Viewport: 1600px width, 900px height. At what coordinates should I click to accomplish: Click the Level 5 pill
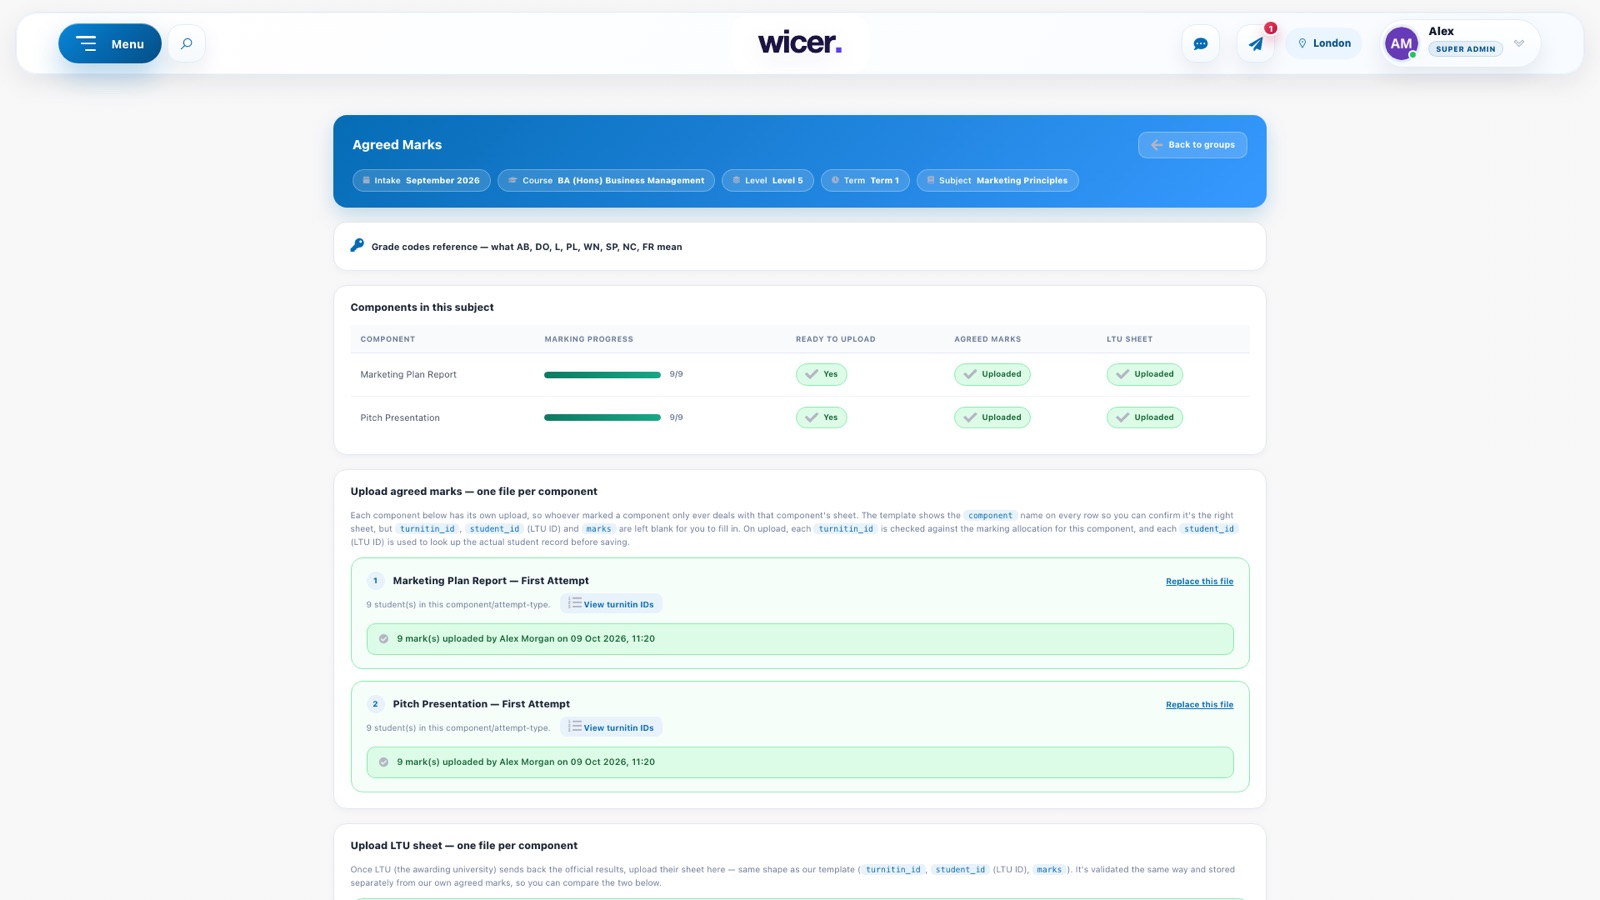[768, 181]
